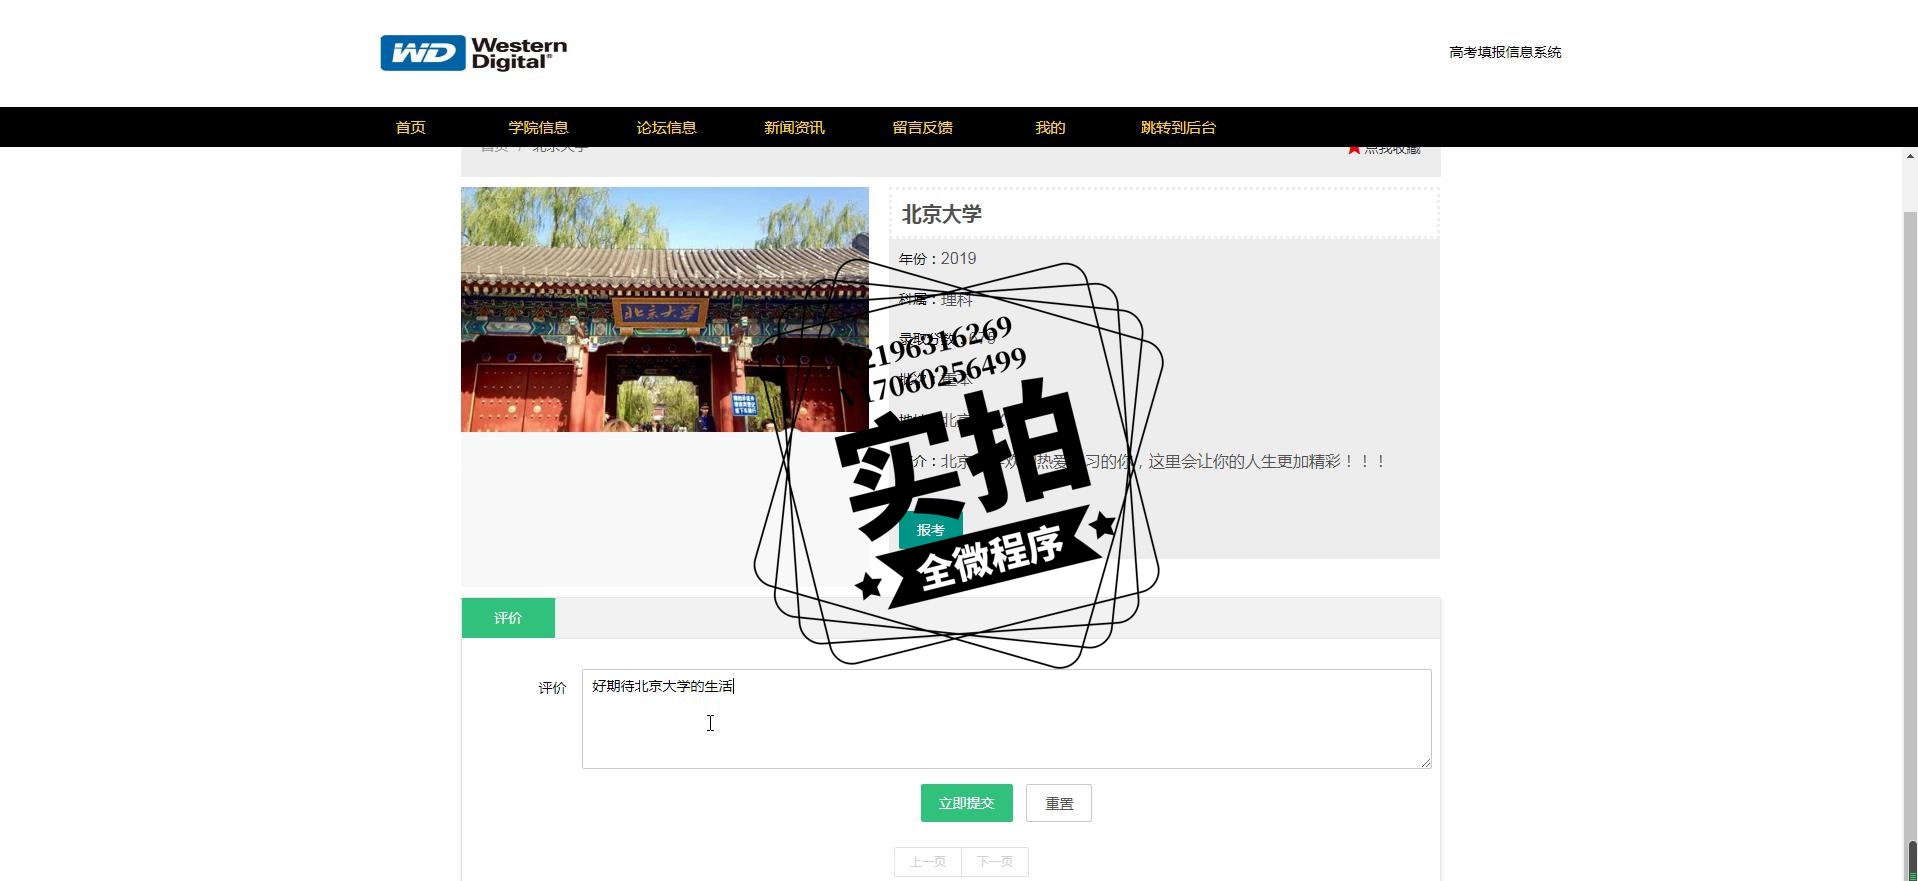Open 我的 menu item

pyautogui.click(x=1050, y=127)
